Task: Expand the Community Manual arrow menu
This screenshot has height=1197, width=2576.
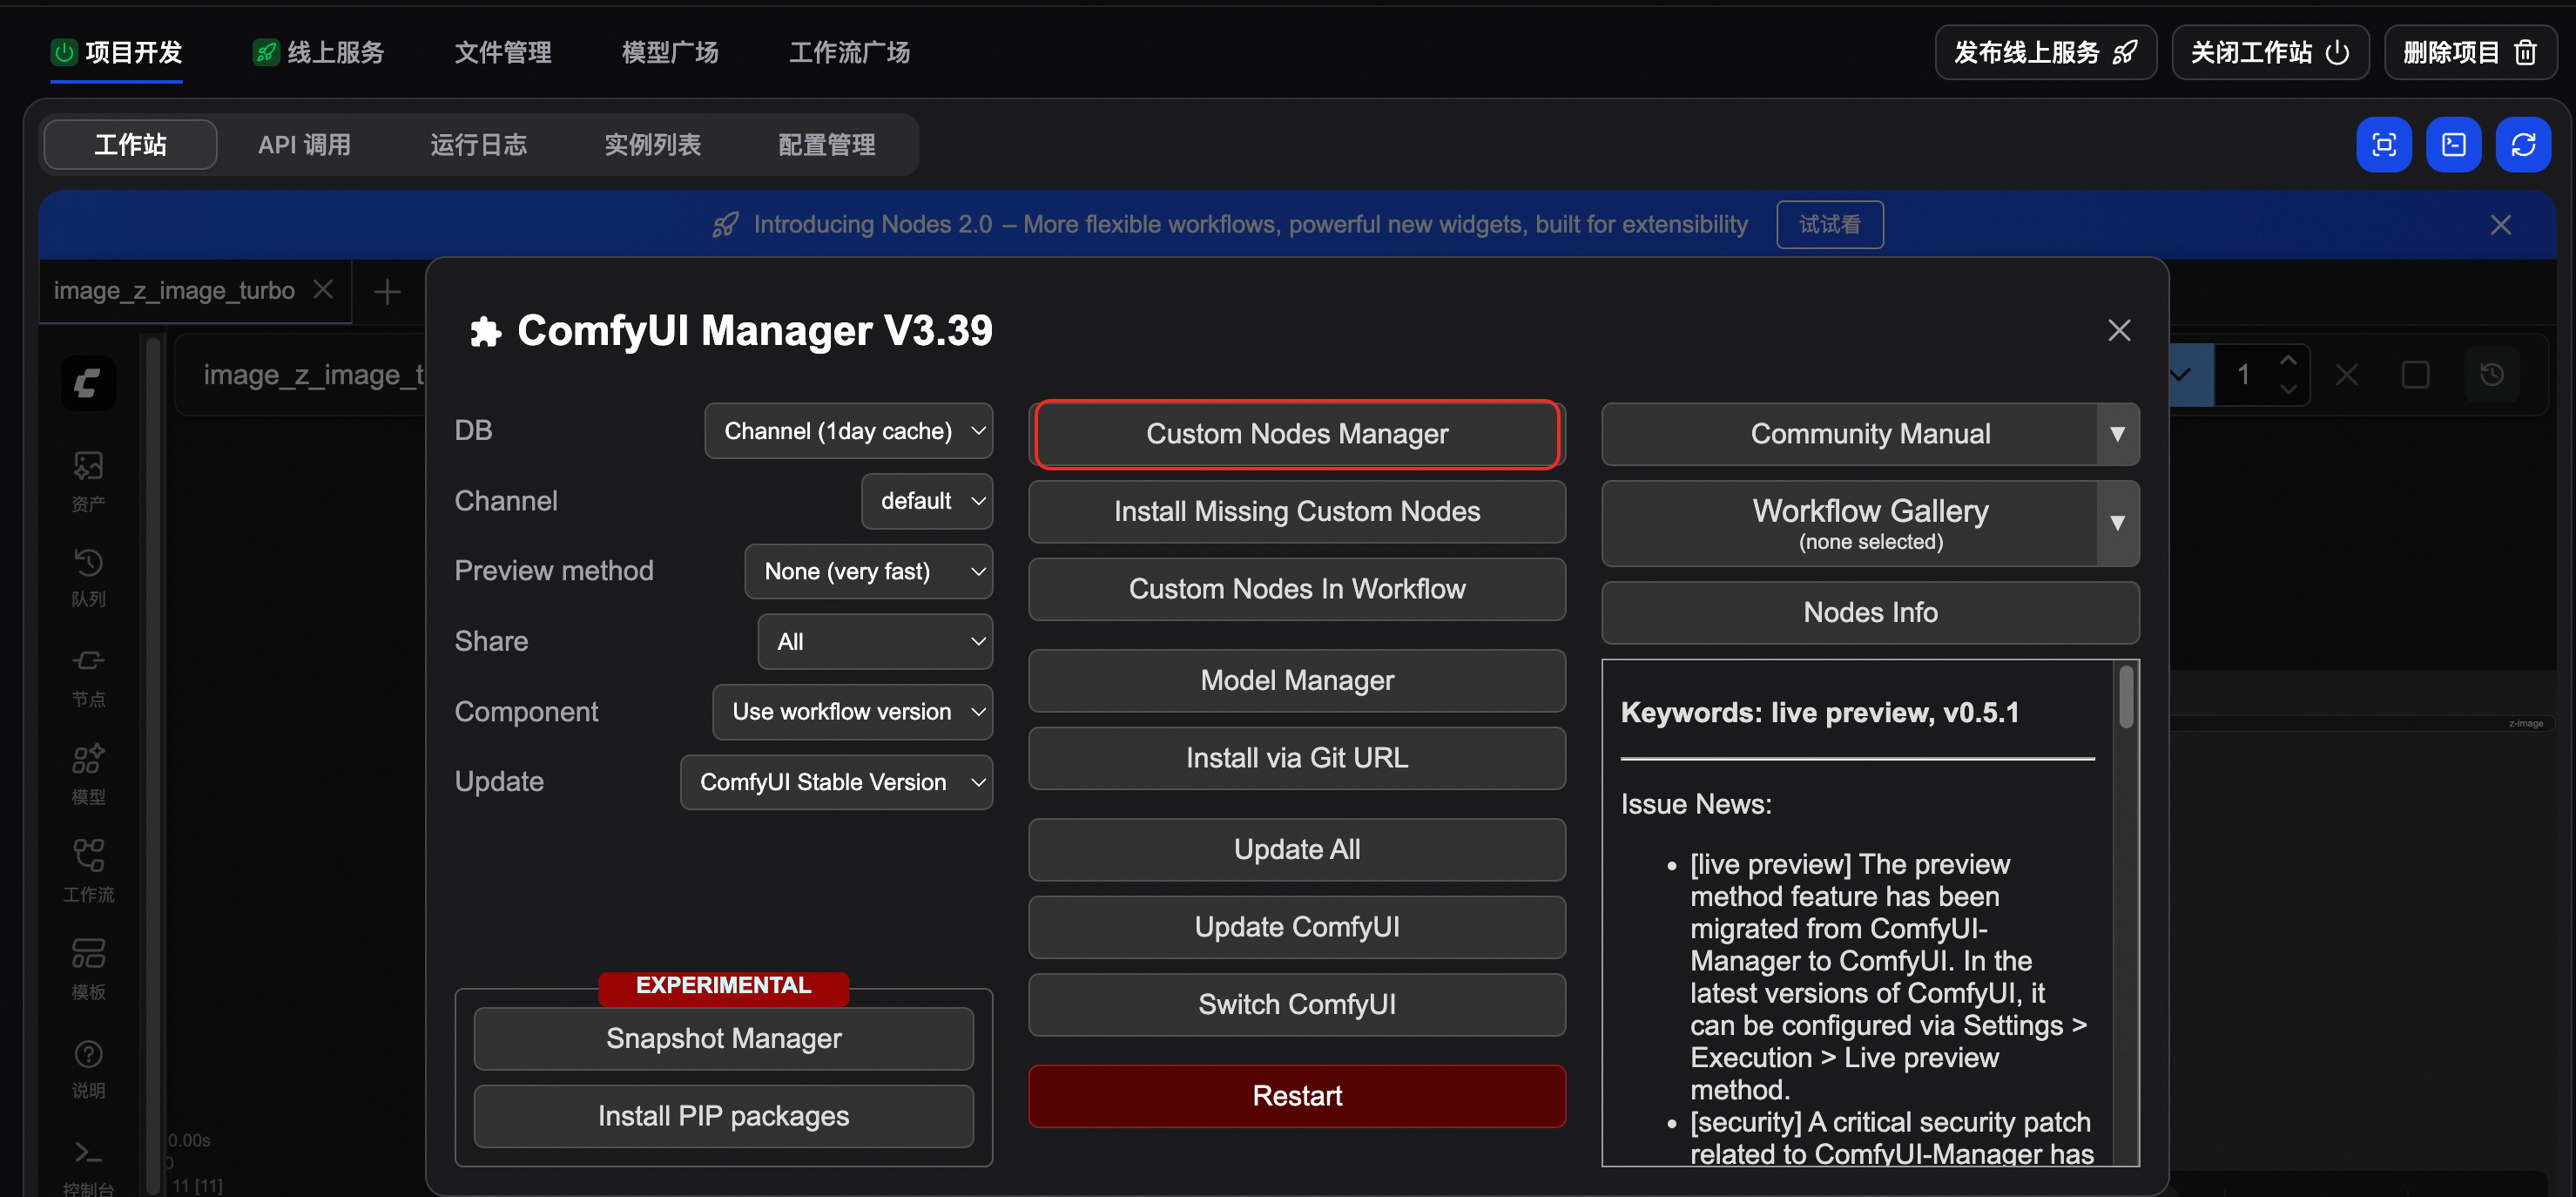Action: 2117,434
